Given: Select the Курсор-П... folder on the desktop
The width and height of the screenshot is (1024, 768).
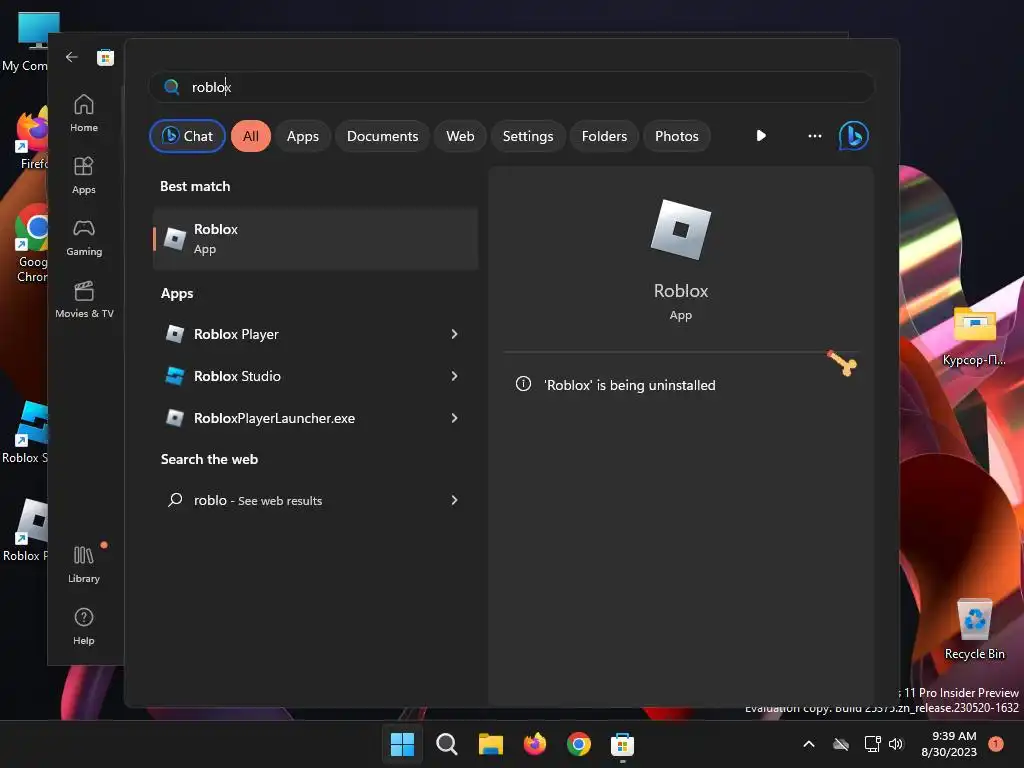Looking at the screenshot, I should point(974,335).
